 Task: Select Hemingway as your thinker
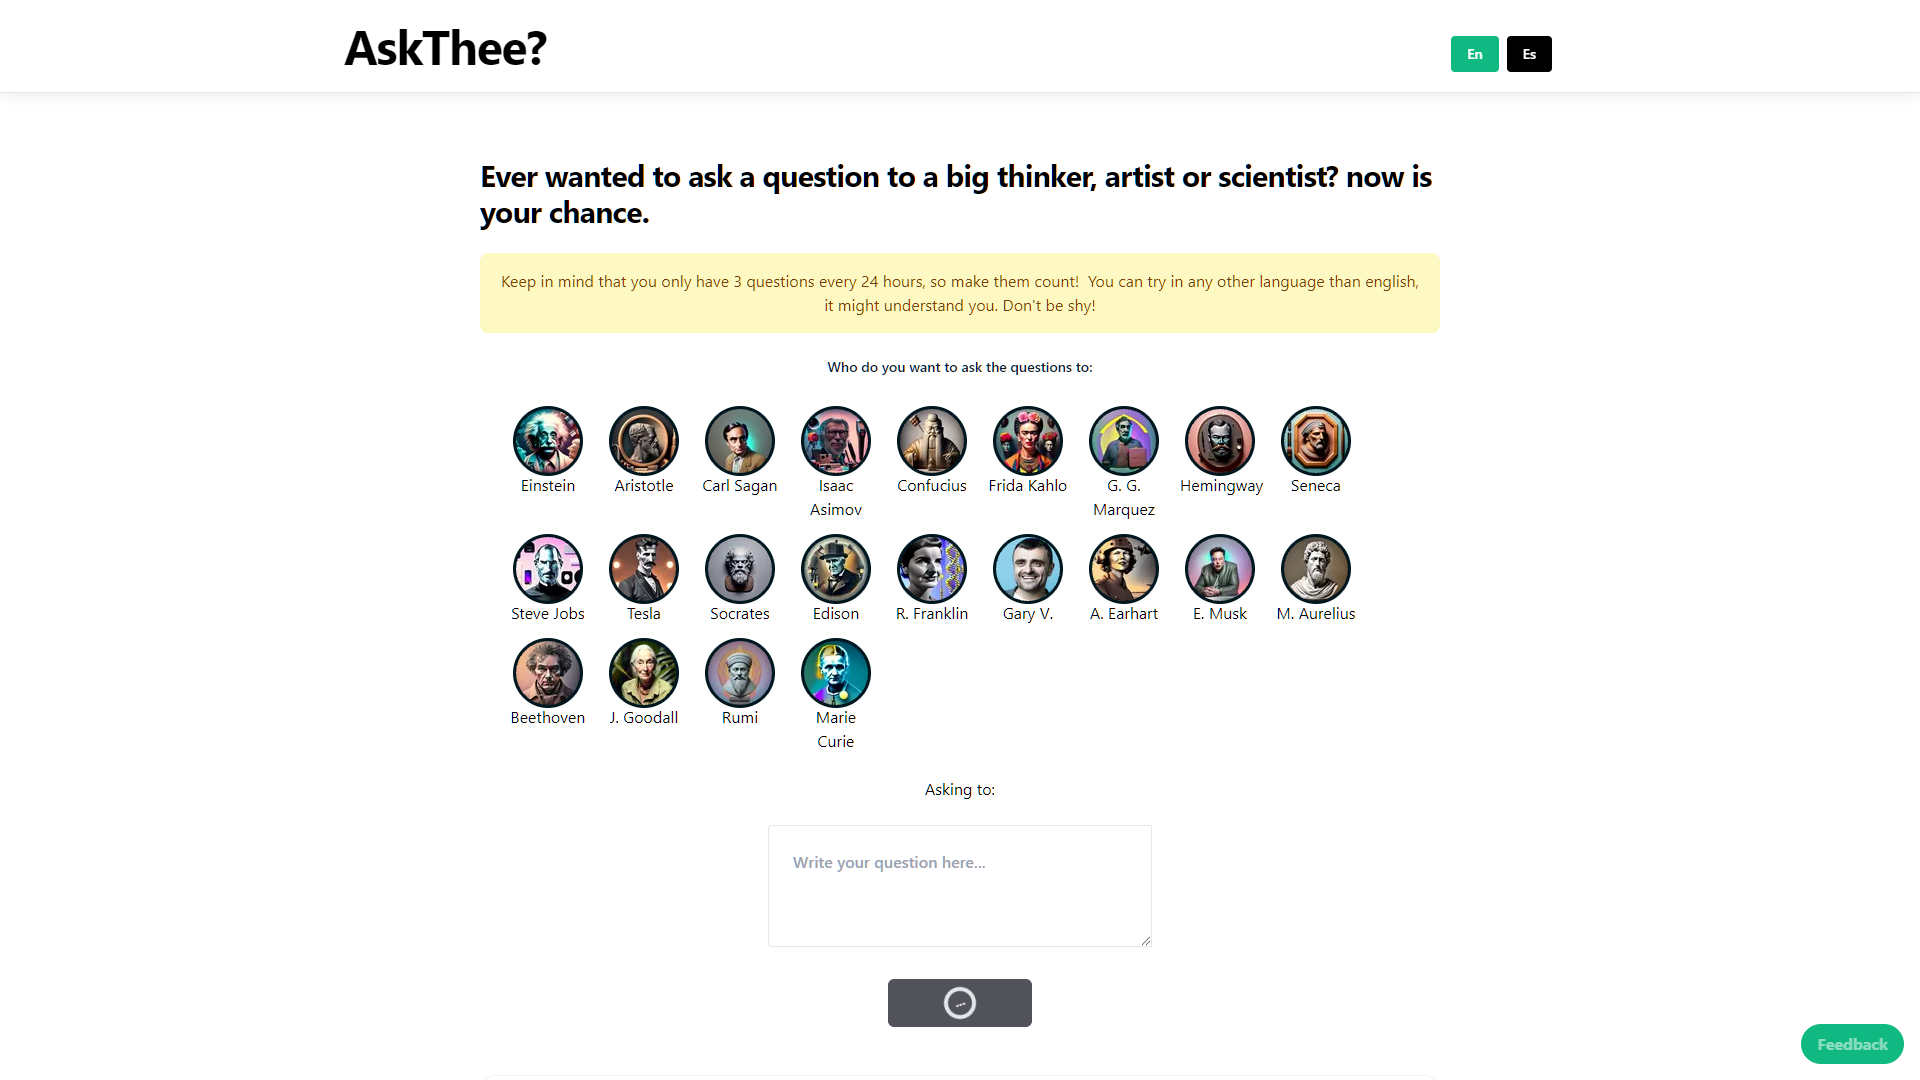pos(1219,440)
